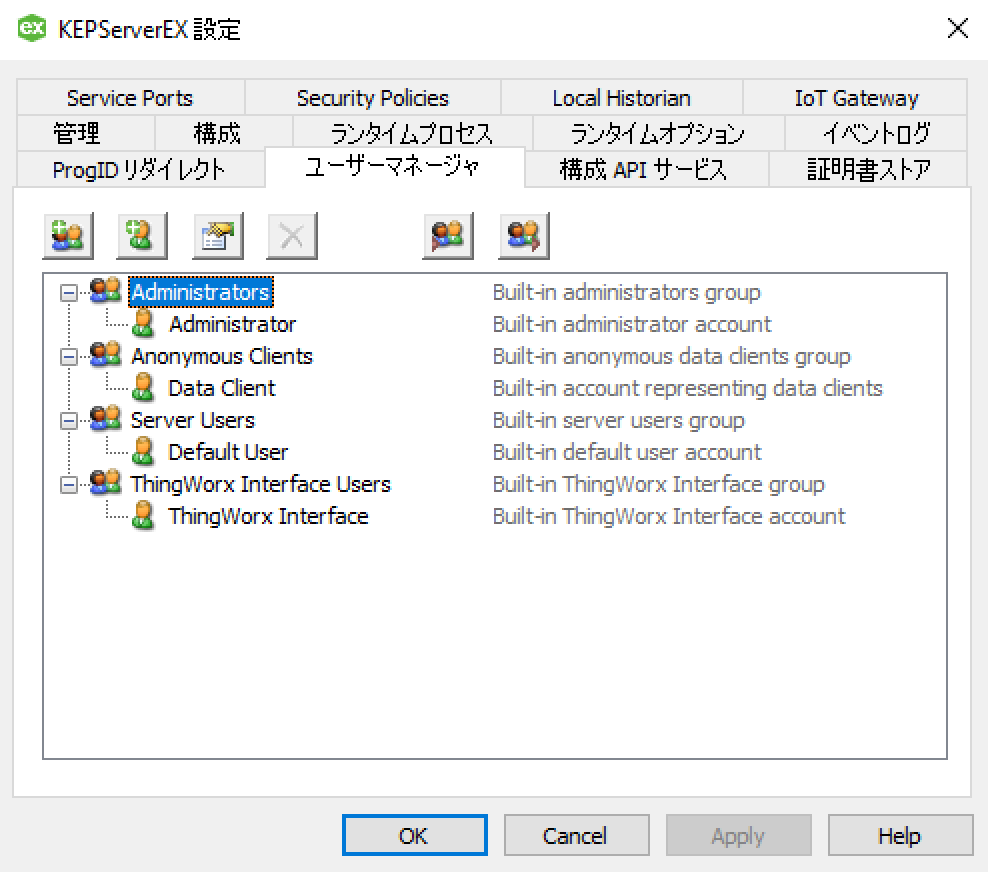Close the KEPServerEX settings window
The height and width of the screenshot is (872, 988).
(958, 28)
